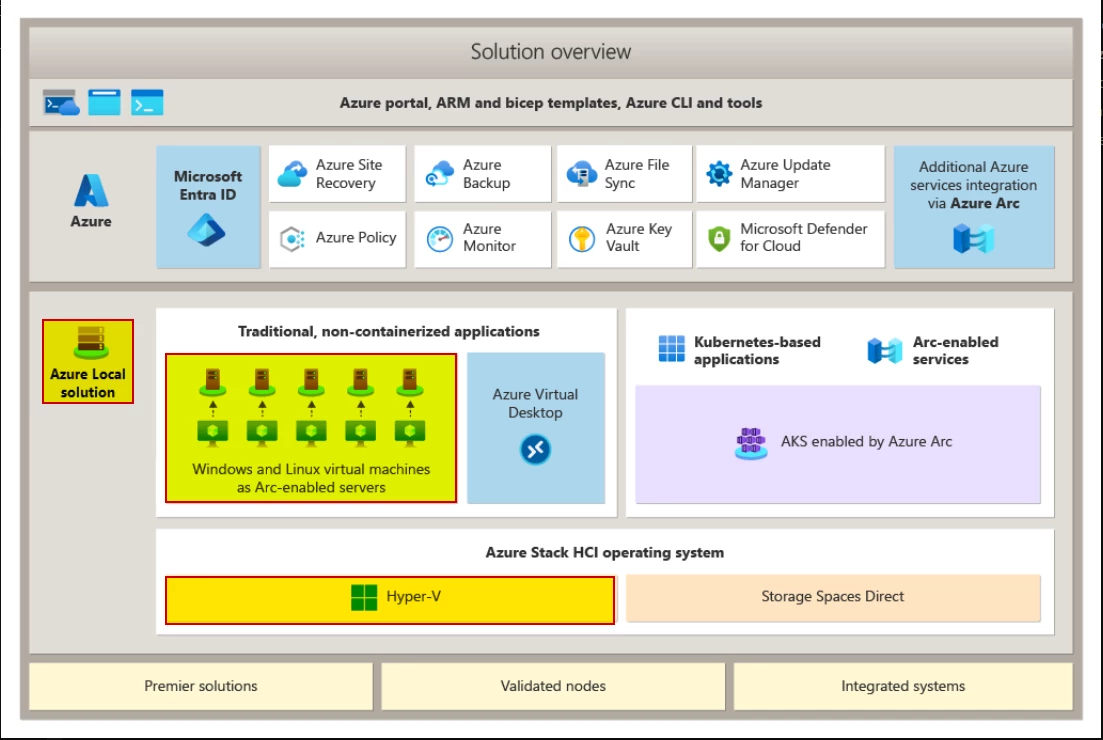Select the Azure Backup tile
This screenshot has width=1103, height=740.
tap(483, 174)
